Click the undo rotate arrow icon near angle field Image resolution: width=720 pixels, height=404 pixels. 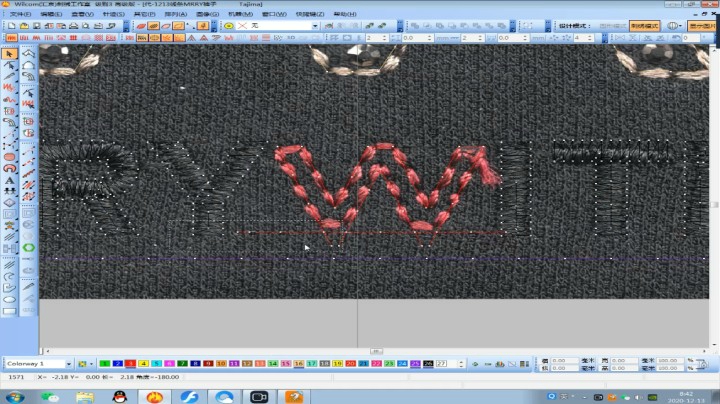[676, 38]
